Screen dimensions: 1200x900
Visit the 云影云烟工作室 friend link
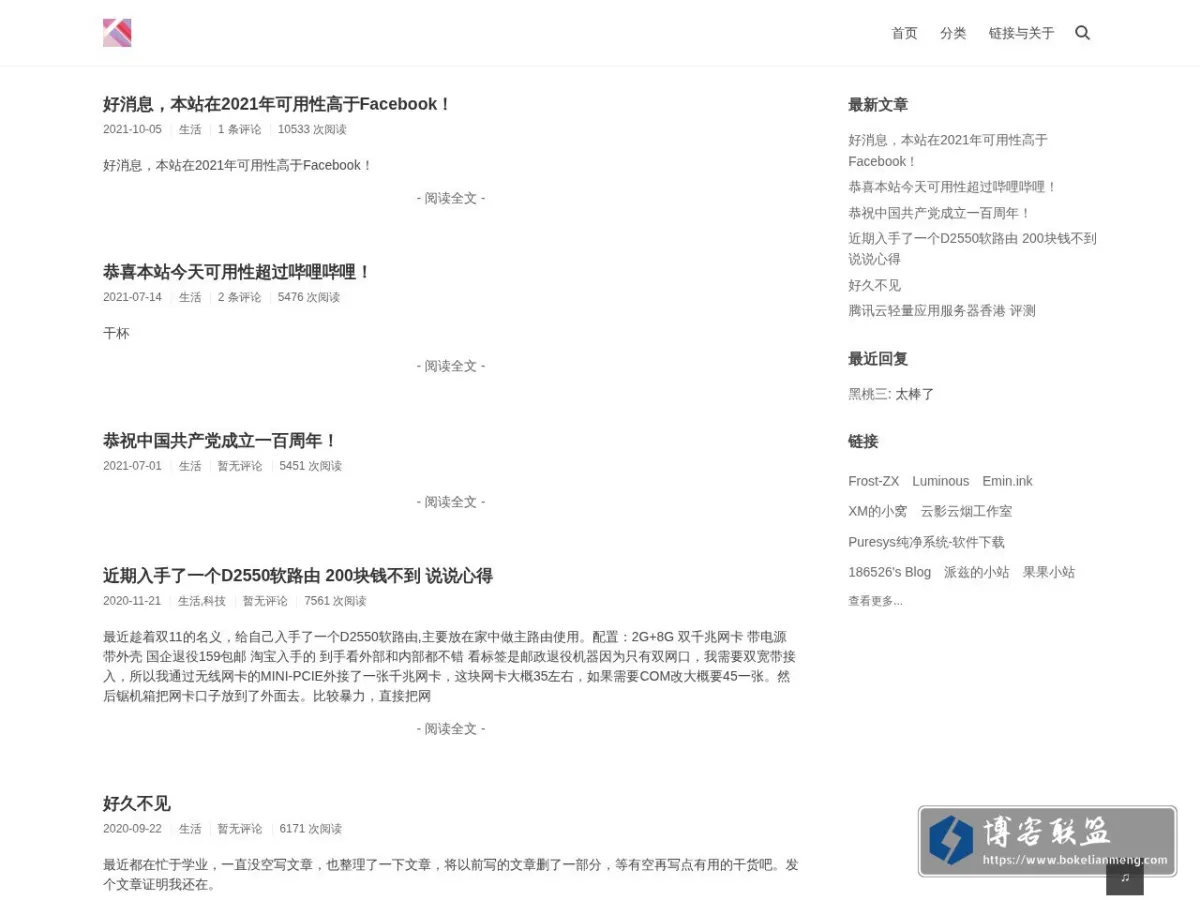click(x=966, y=511)
